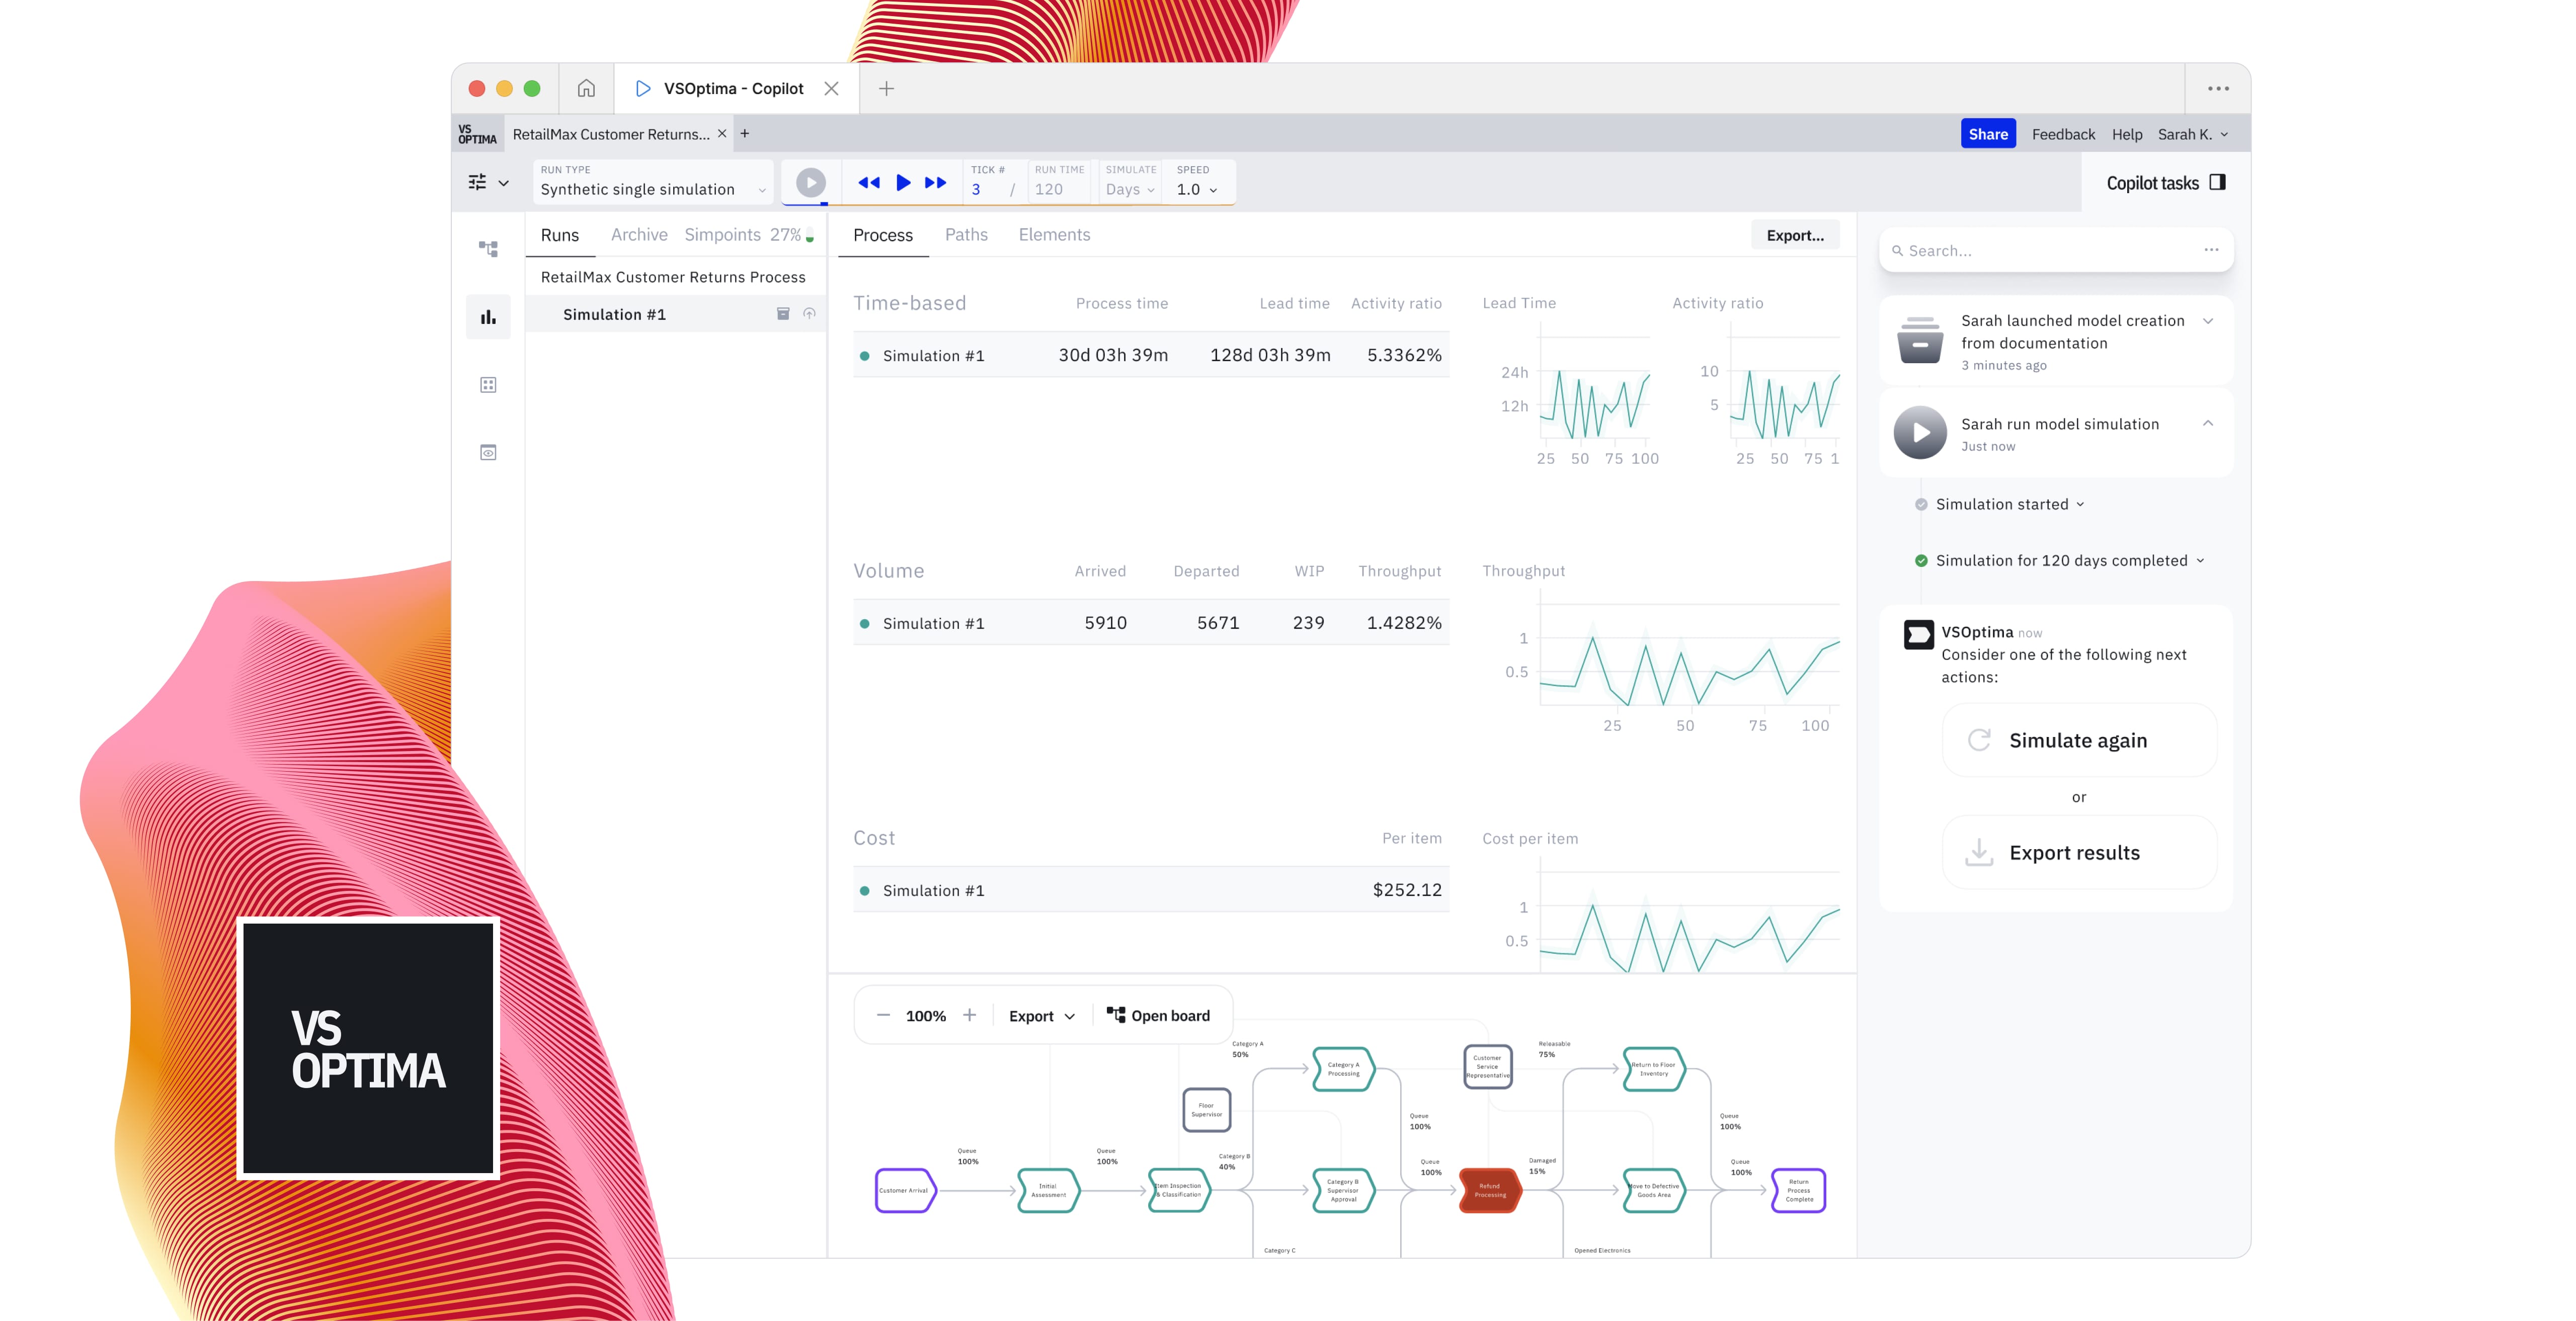Click the Copilot search input field
Screen dimensions: 2576x1321
coord(2040,251)
